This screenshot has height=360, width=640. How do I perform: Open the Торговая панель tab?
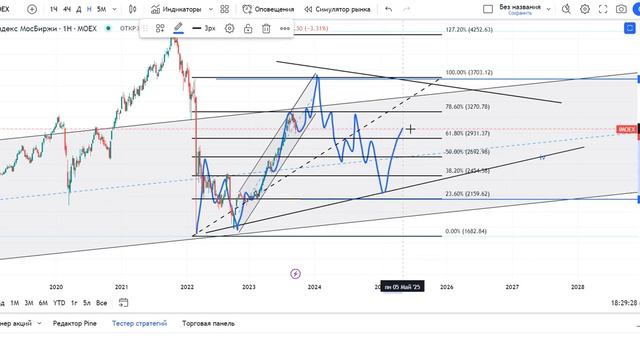coord(208,323)
